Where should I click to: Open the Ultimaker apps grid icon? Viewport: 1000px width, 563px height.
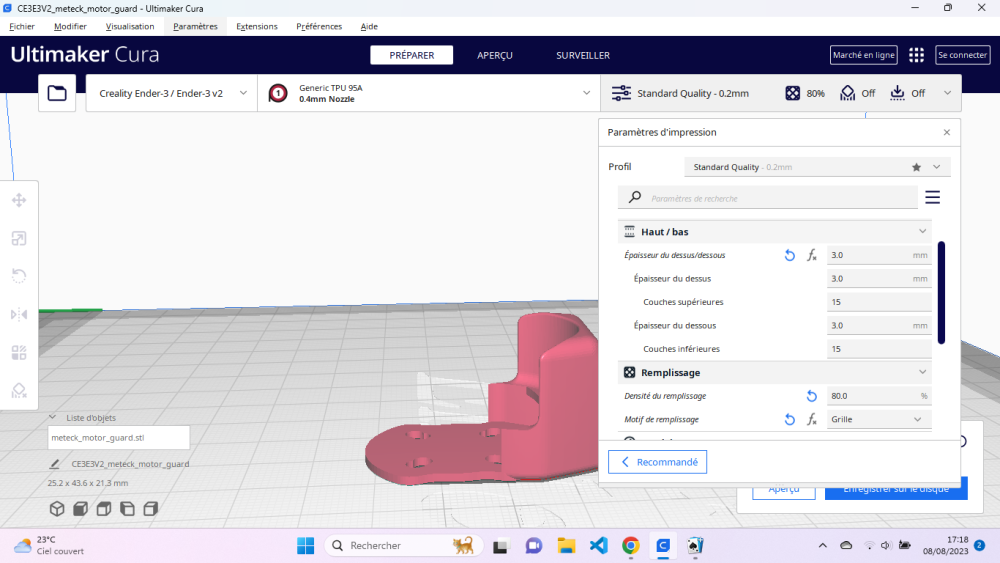916,55
